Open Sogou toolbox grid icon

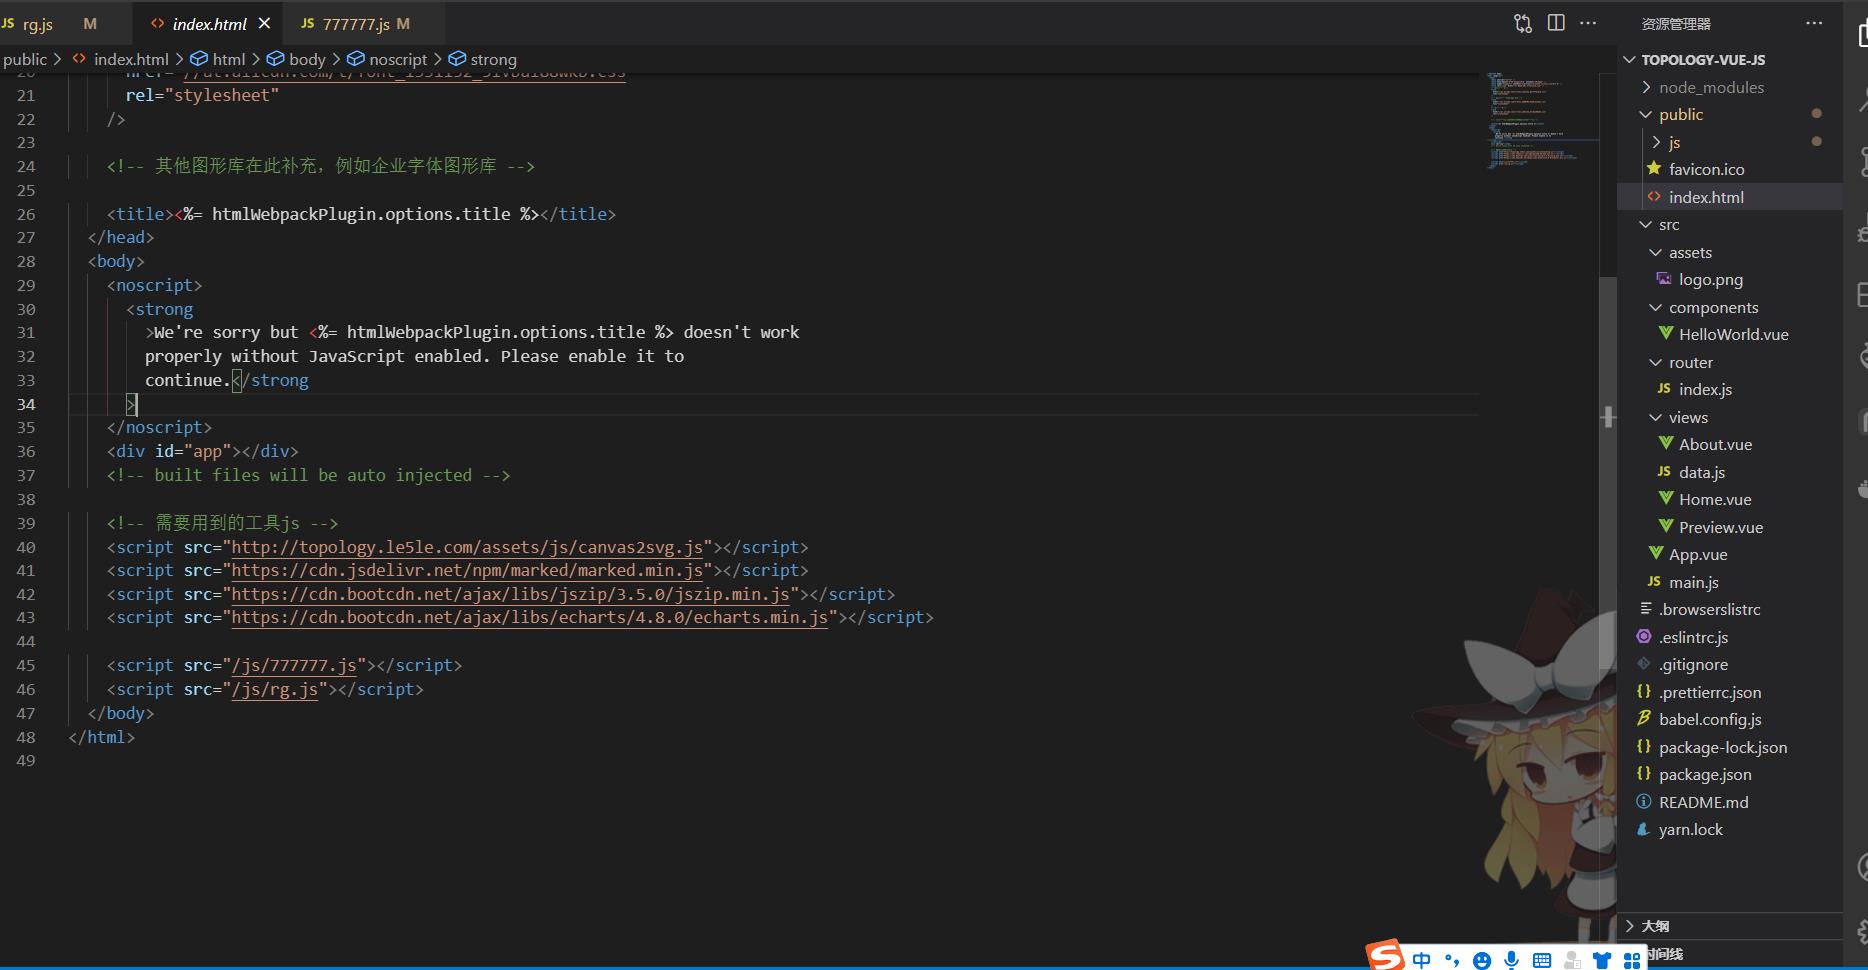1632,960
